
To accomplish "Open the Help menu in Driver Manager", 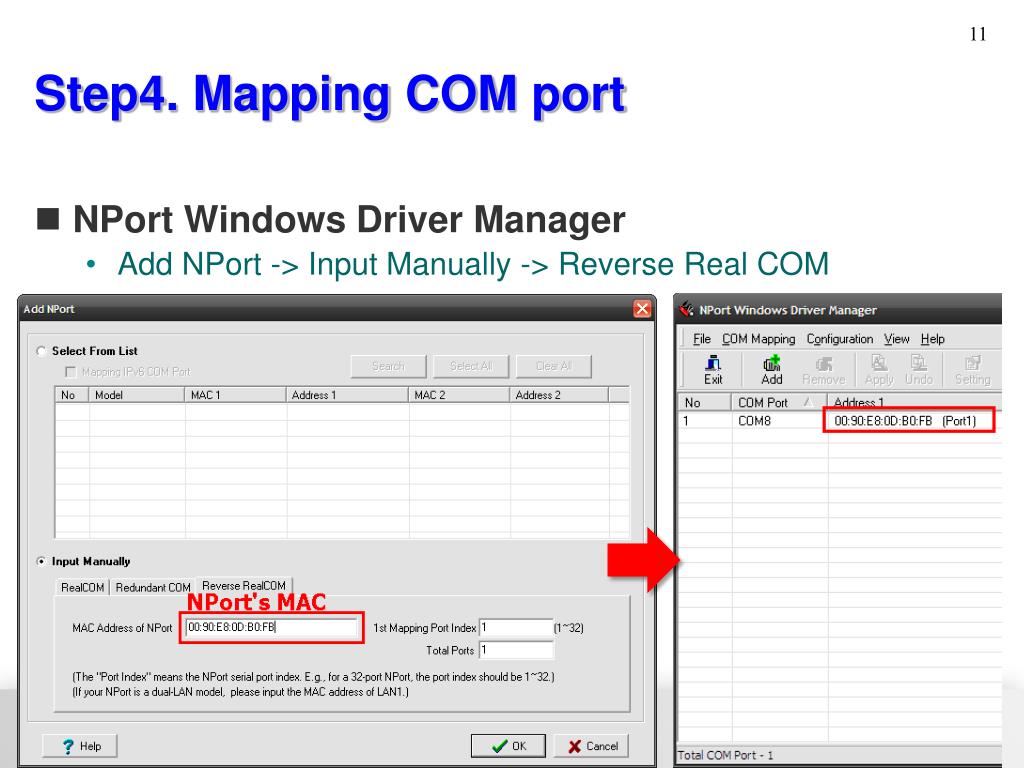I will [933, 339].
